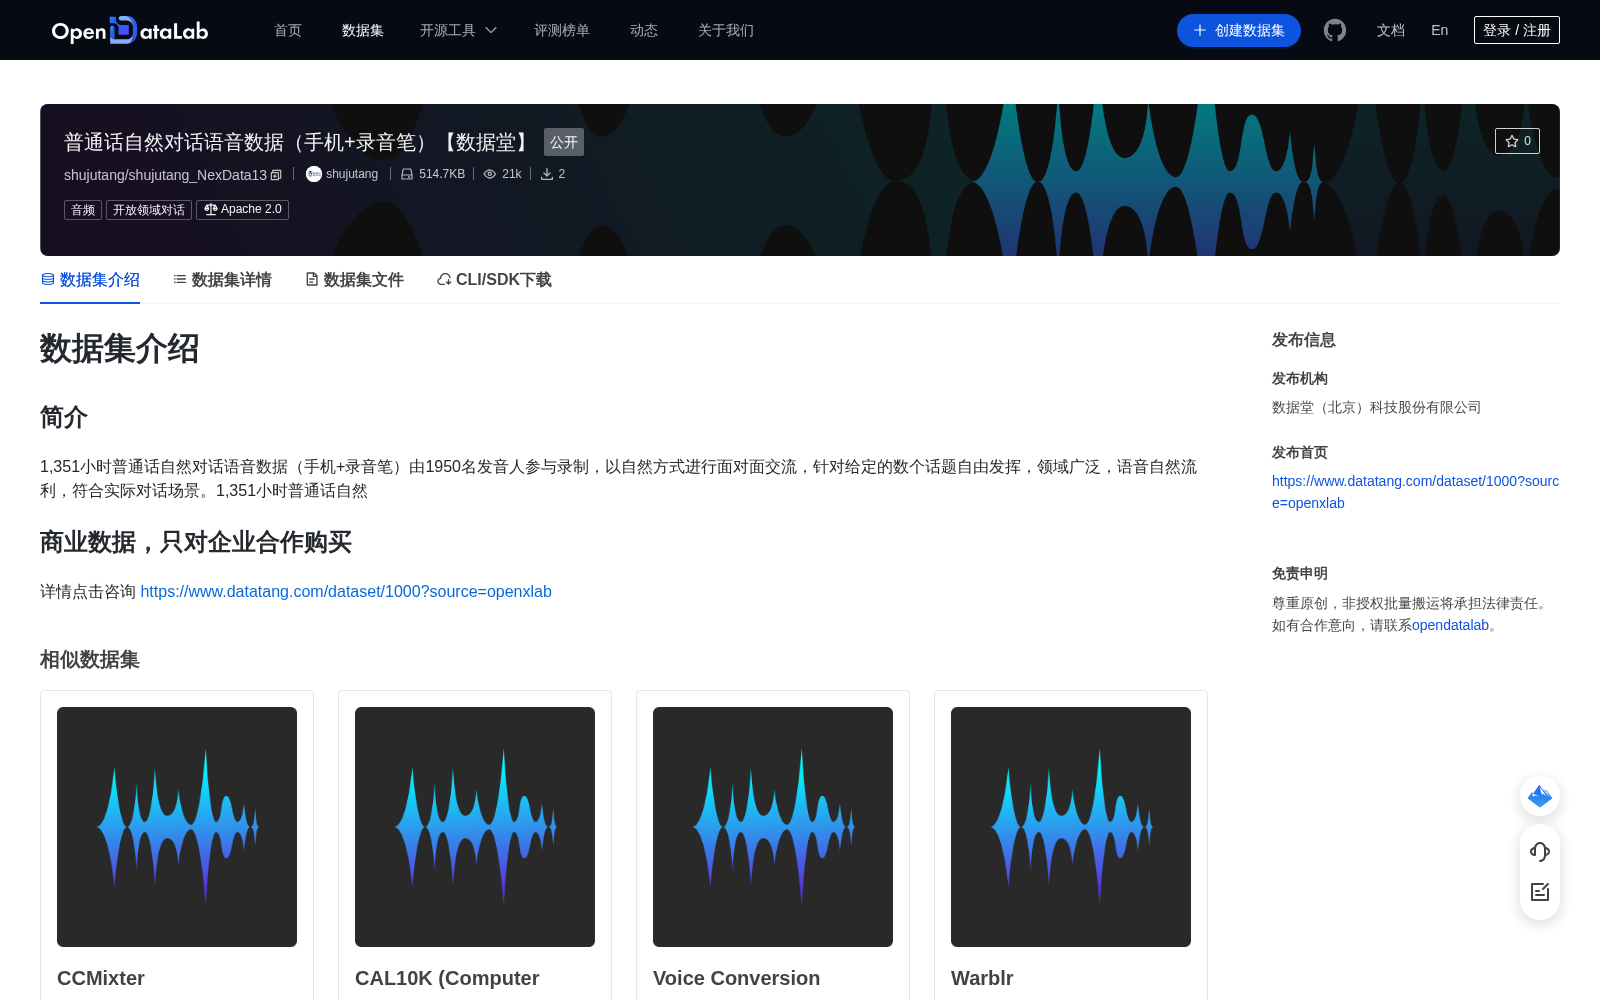This screenshot has width=1600, height=1000.
Task: Click the Warblr card title
Action: pyautogui.click(x=982, y=978)
